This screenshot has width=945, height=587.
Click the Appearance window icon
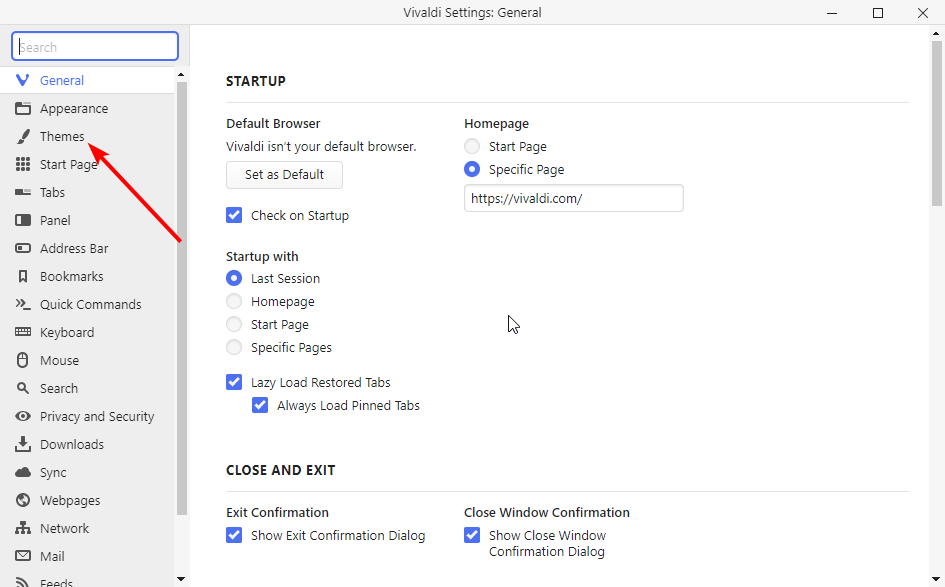(23, 108)
